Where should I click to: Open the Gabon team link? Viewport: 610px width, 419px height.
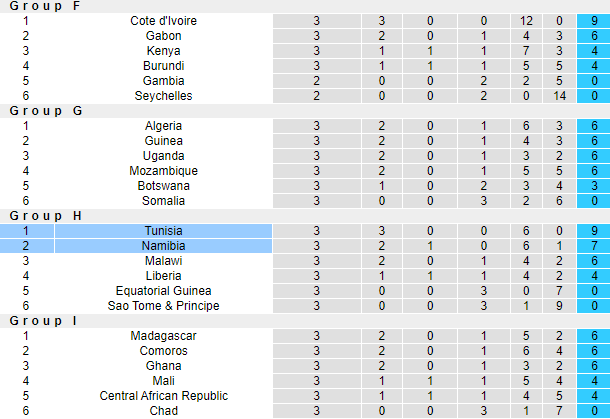tap(163, 36)
